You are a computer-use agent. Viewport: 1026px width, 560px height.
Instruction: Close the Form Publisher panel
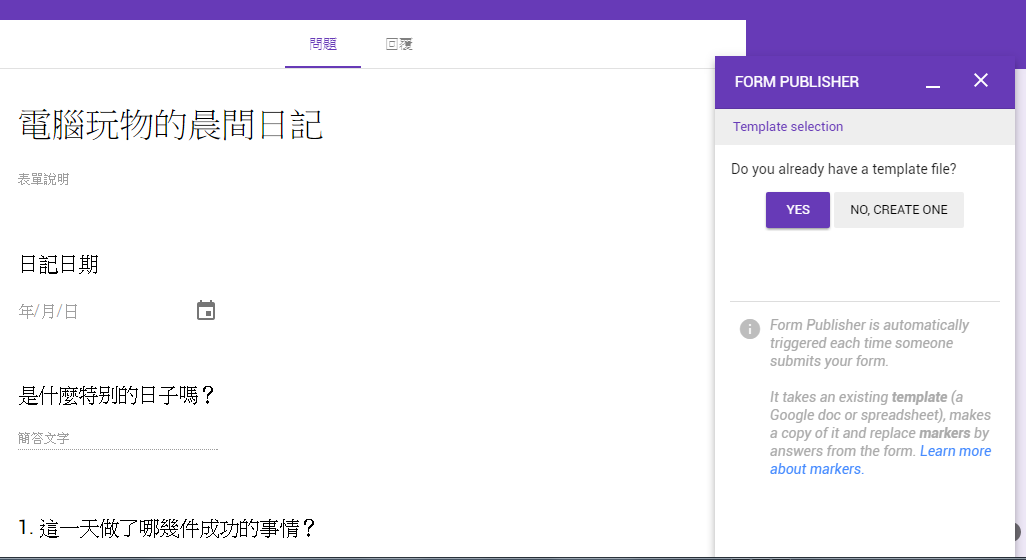click(980, 80)
